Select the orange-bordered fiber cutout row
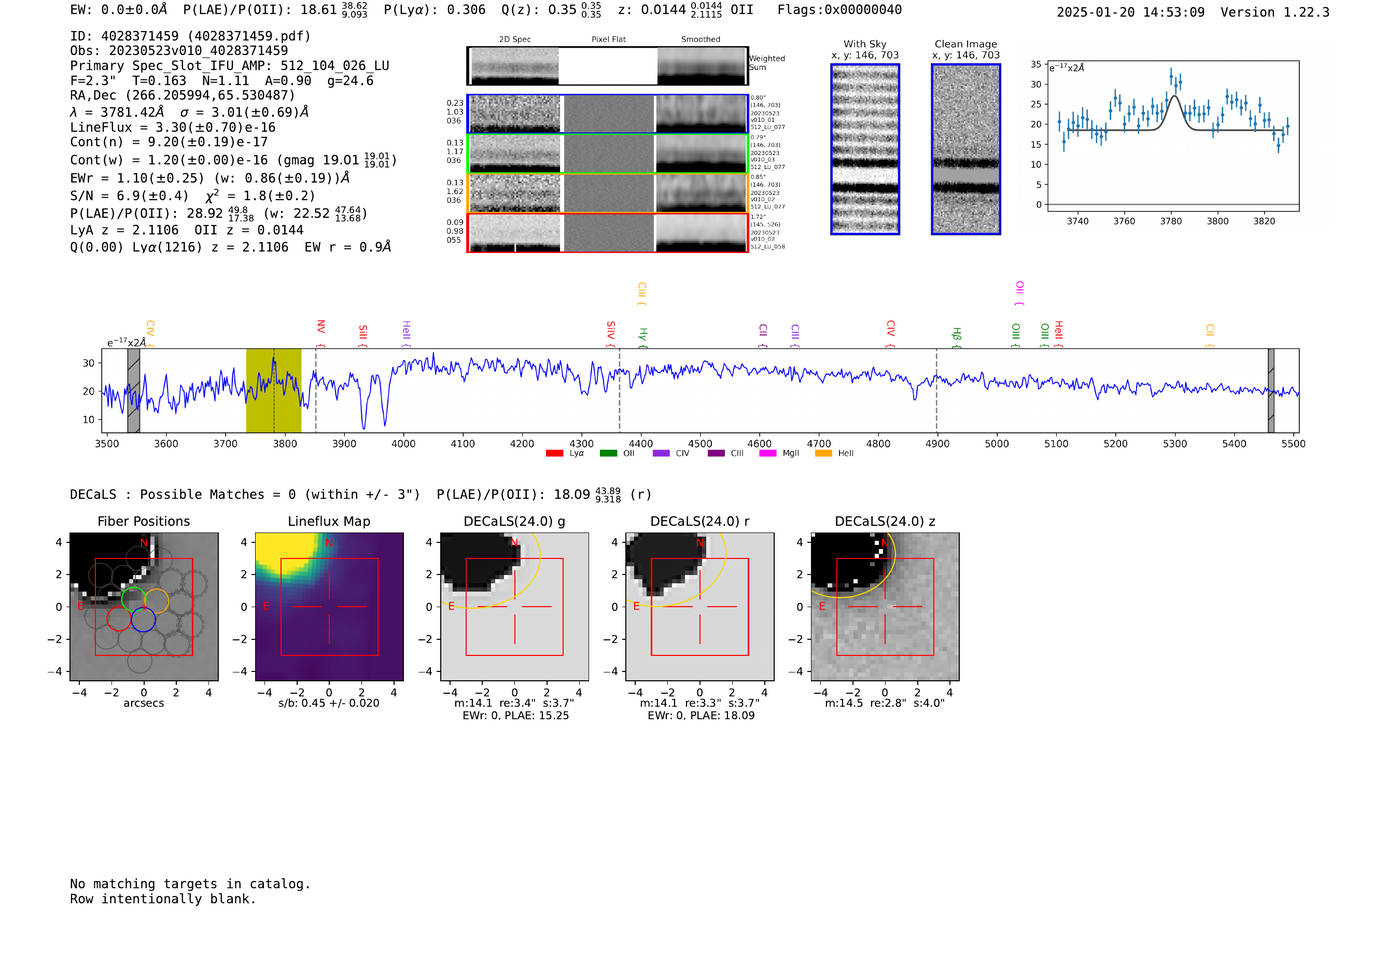Image resolution: width=1400 pixels, height=953 pixels. pyautogui.click(x=607, y=193)
